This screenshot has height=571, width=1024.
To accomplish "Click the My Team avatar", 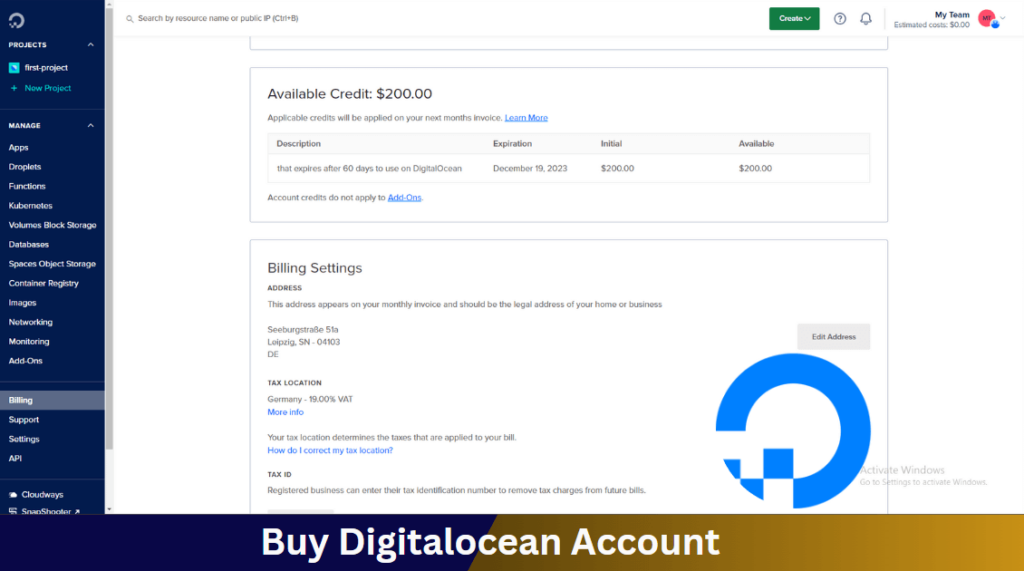I will 987,19.
